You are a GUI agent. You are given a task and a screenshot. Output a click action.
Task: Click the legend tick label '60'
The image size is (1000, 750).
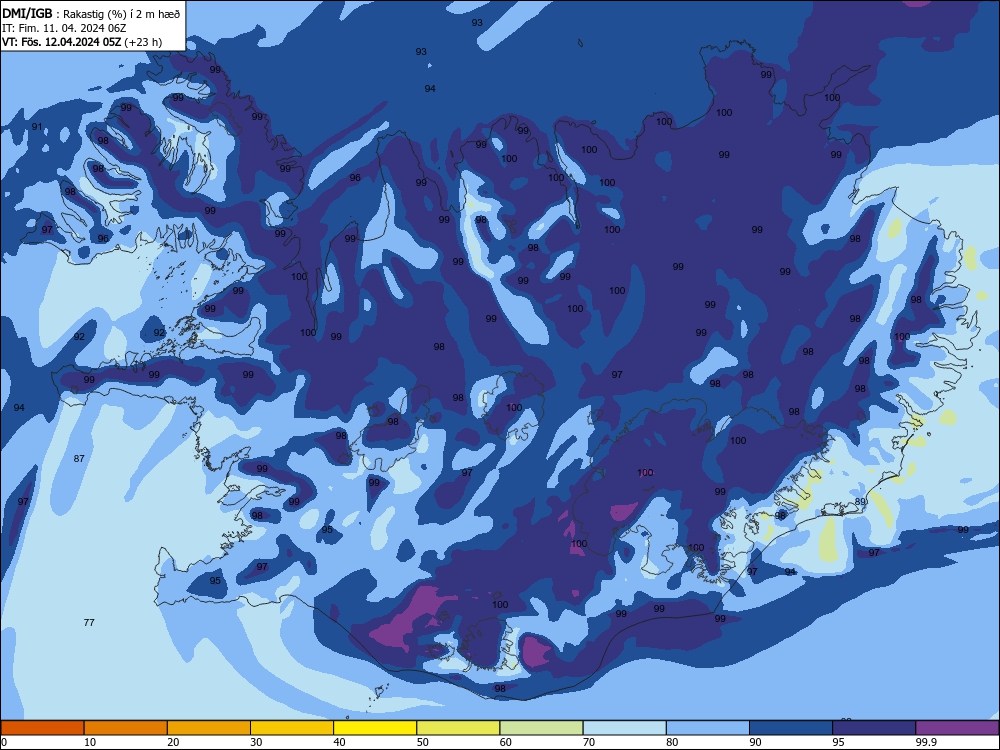pos(506,742)
